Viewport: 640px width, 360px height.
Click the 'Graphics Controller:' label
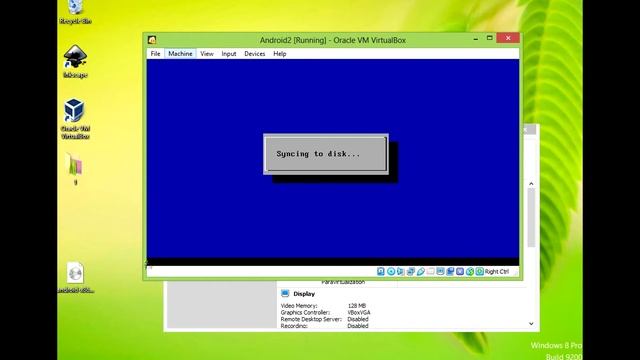305,313
